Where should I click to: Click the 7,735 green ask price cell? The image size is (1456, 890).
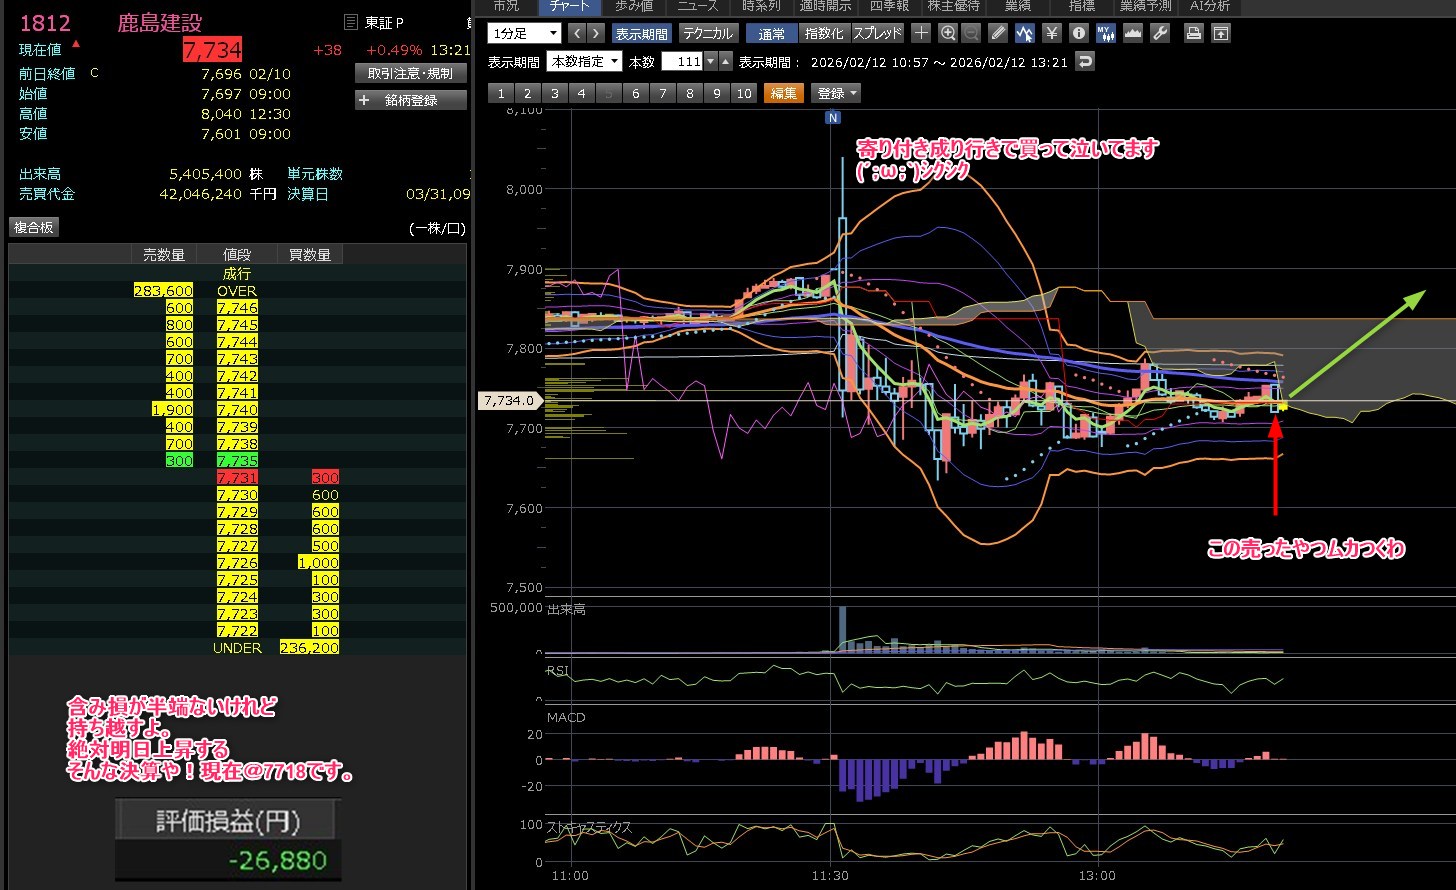tap(237, 461)
